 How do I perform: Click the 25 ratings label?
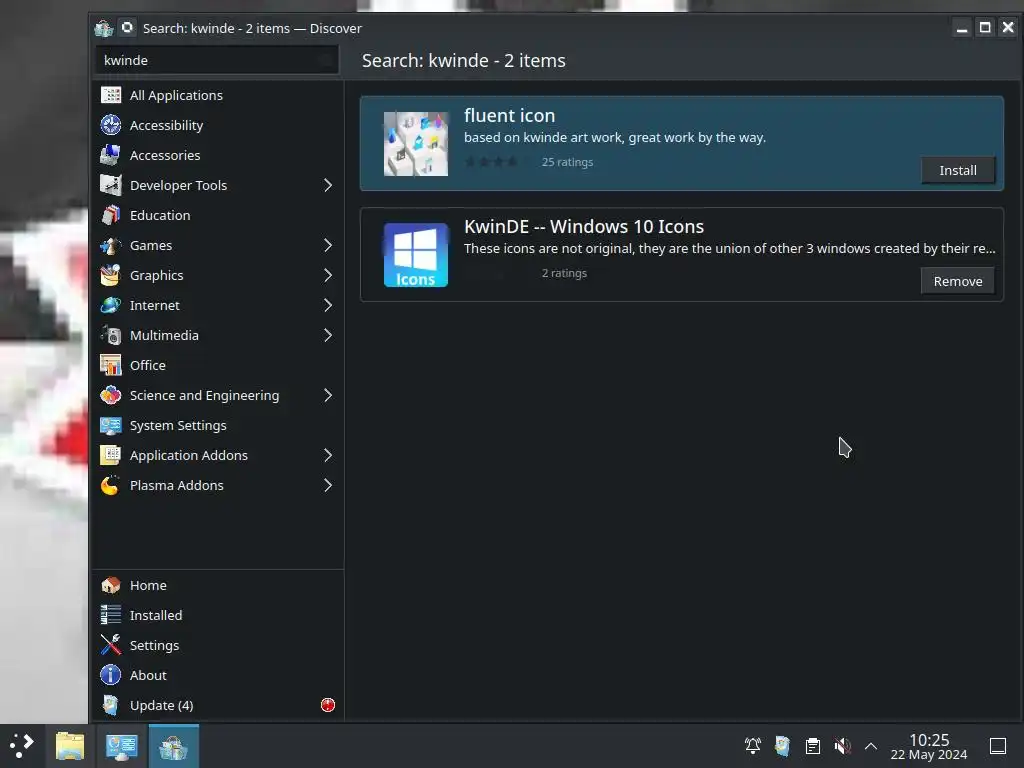click(x=567, y=162)
